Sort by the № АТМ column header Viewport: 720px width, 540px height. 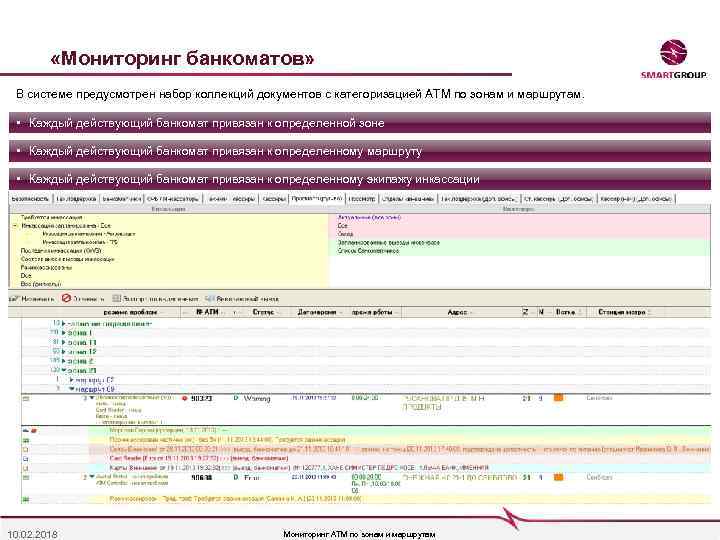208,312
